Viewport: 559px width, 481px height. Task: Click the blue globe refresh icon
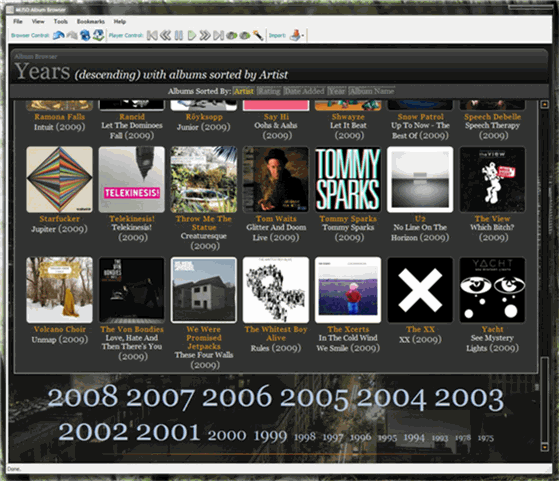coord(85,35)
